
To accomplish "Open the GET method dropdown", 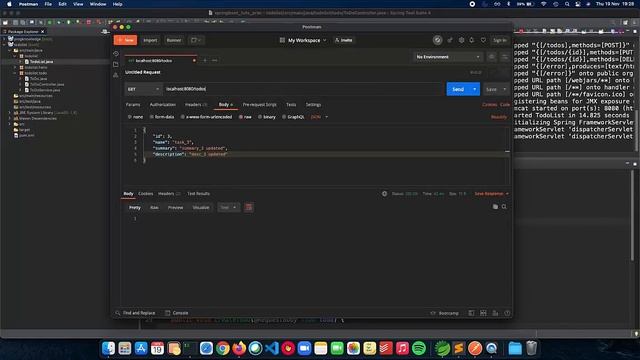I will 143,89.
